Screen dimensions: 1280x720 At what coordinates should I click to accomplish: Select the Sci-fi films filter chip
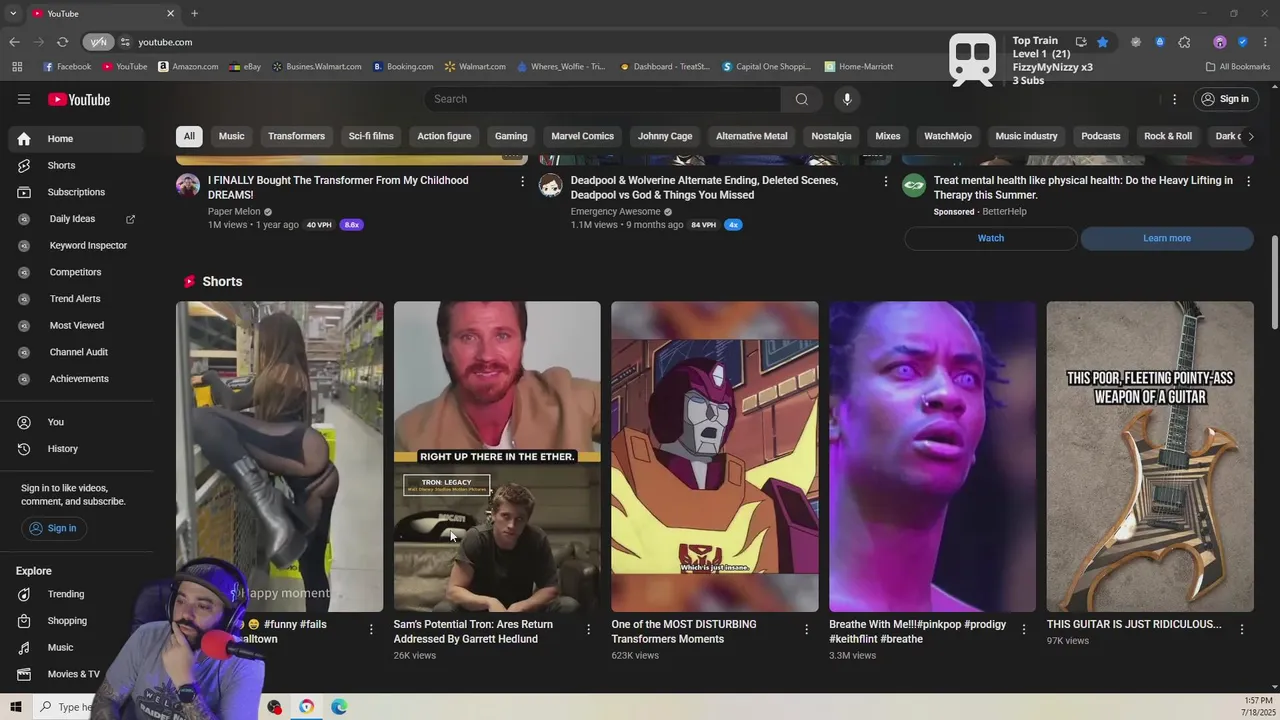pyautogui.click(x=371, y=136)
